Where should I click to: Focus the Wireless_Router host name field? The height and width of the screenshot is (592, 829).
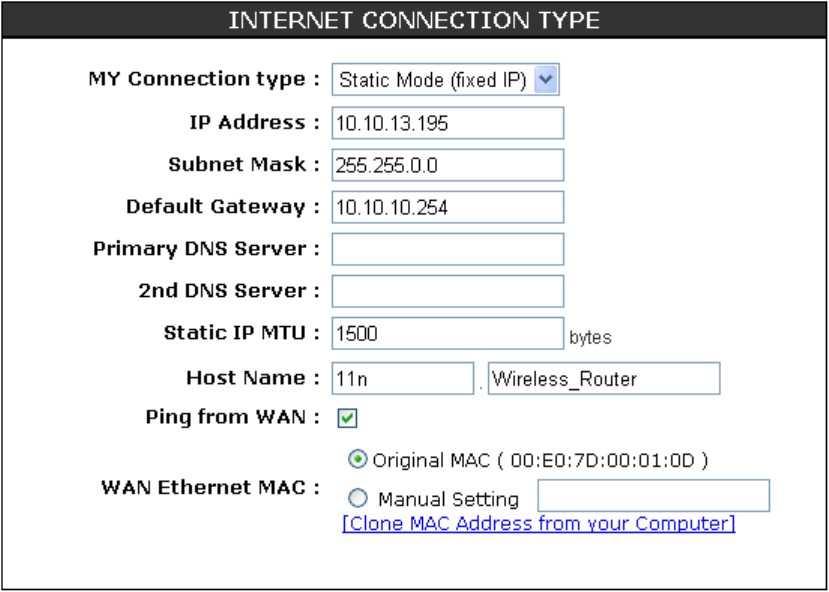pos(603,379)
